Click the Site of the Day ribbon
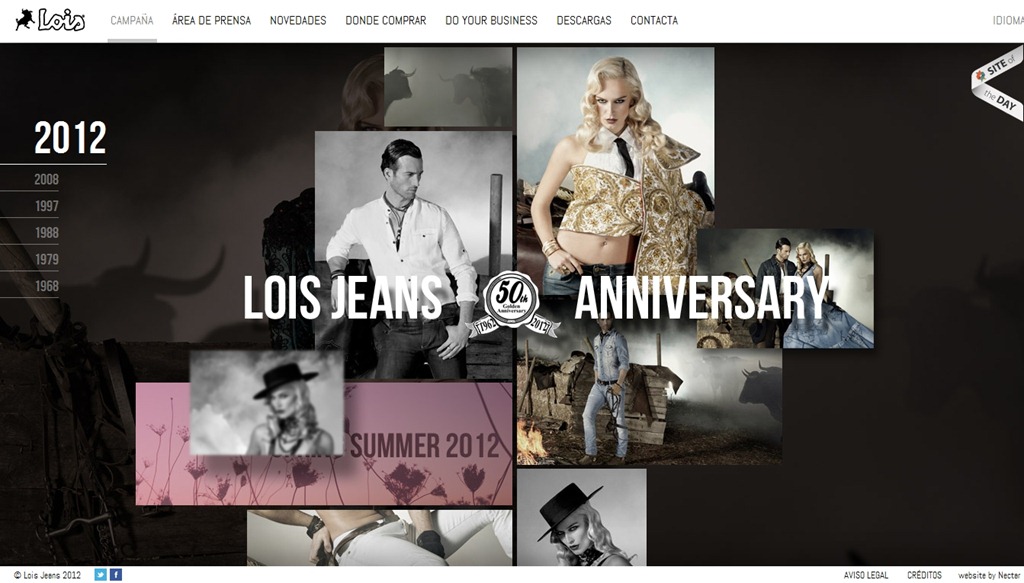 997,82
